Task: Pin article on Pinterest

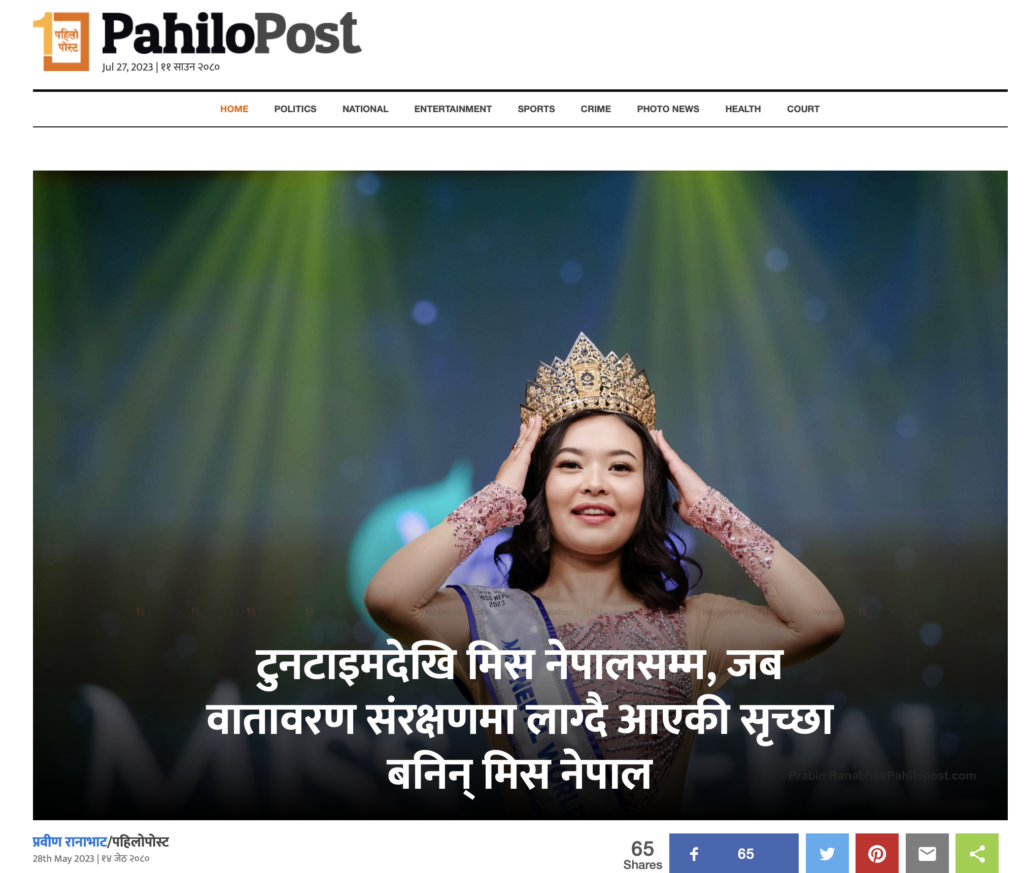Action: pos(876,853)
